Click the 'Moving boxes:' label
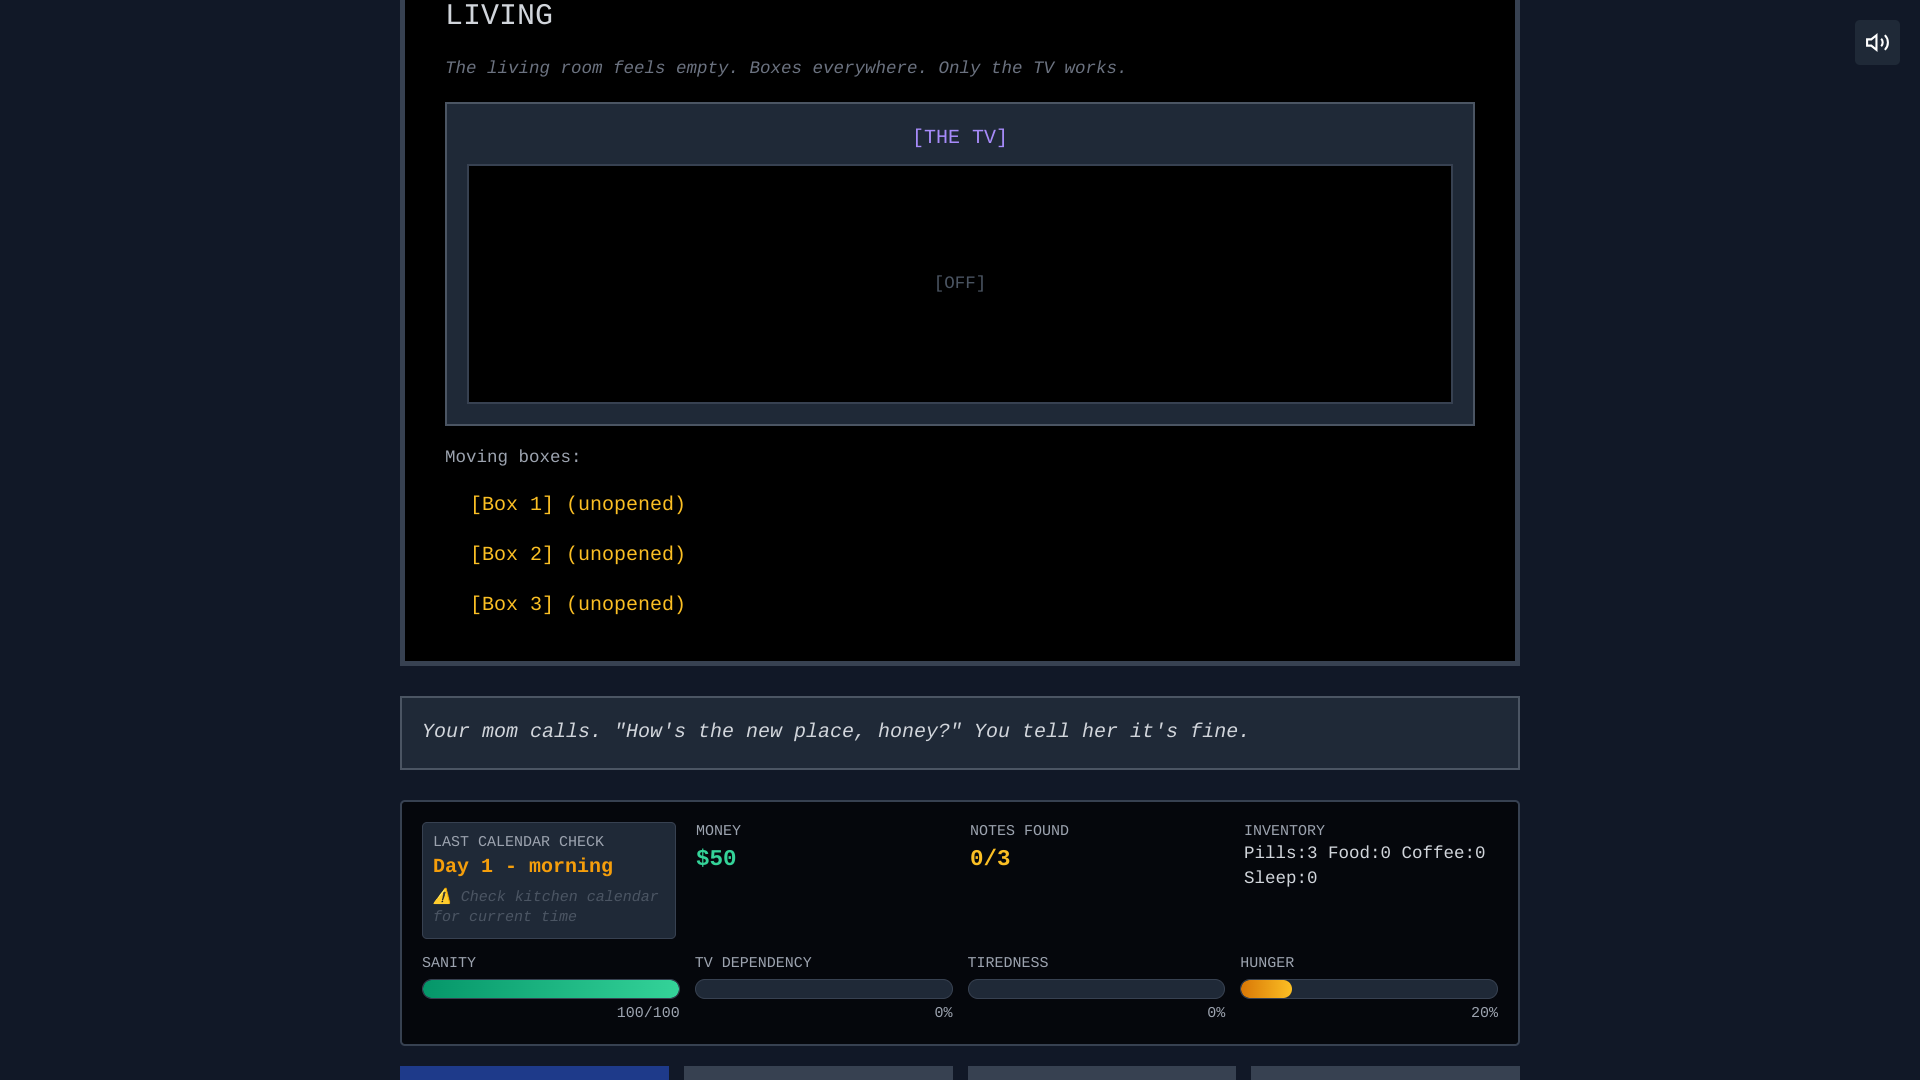 click(513, 457)
